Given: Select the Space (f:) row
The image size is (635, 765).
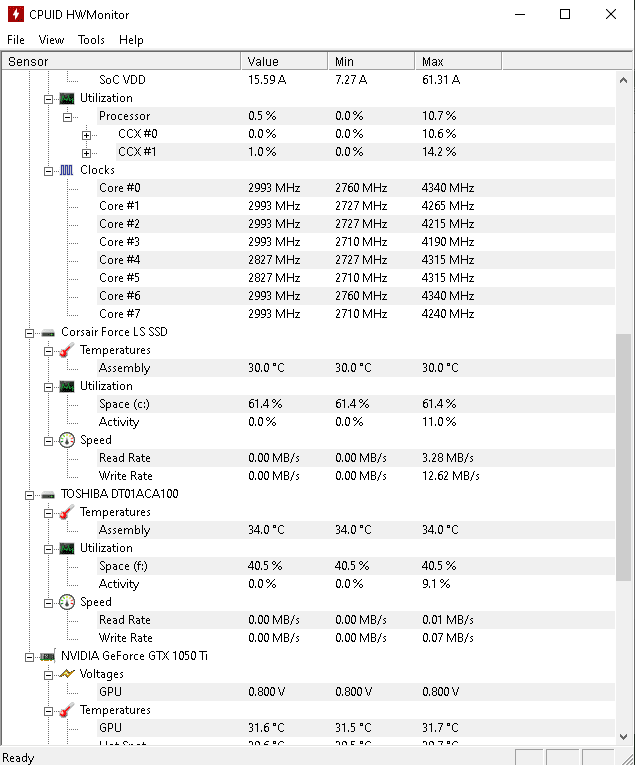Looking at the screenshot, I should (356, 566).
